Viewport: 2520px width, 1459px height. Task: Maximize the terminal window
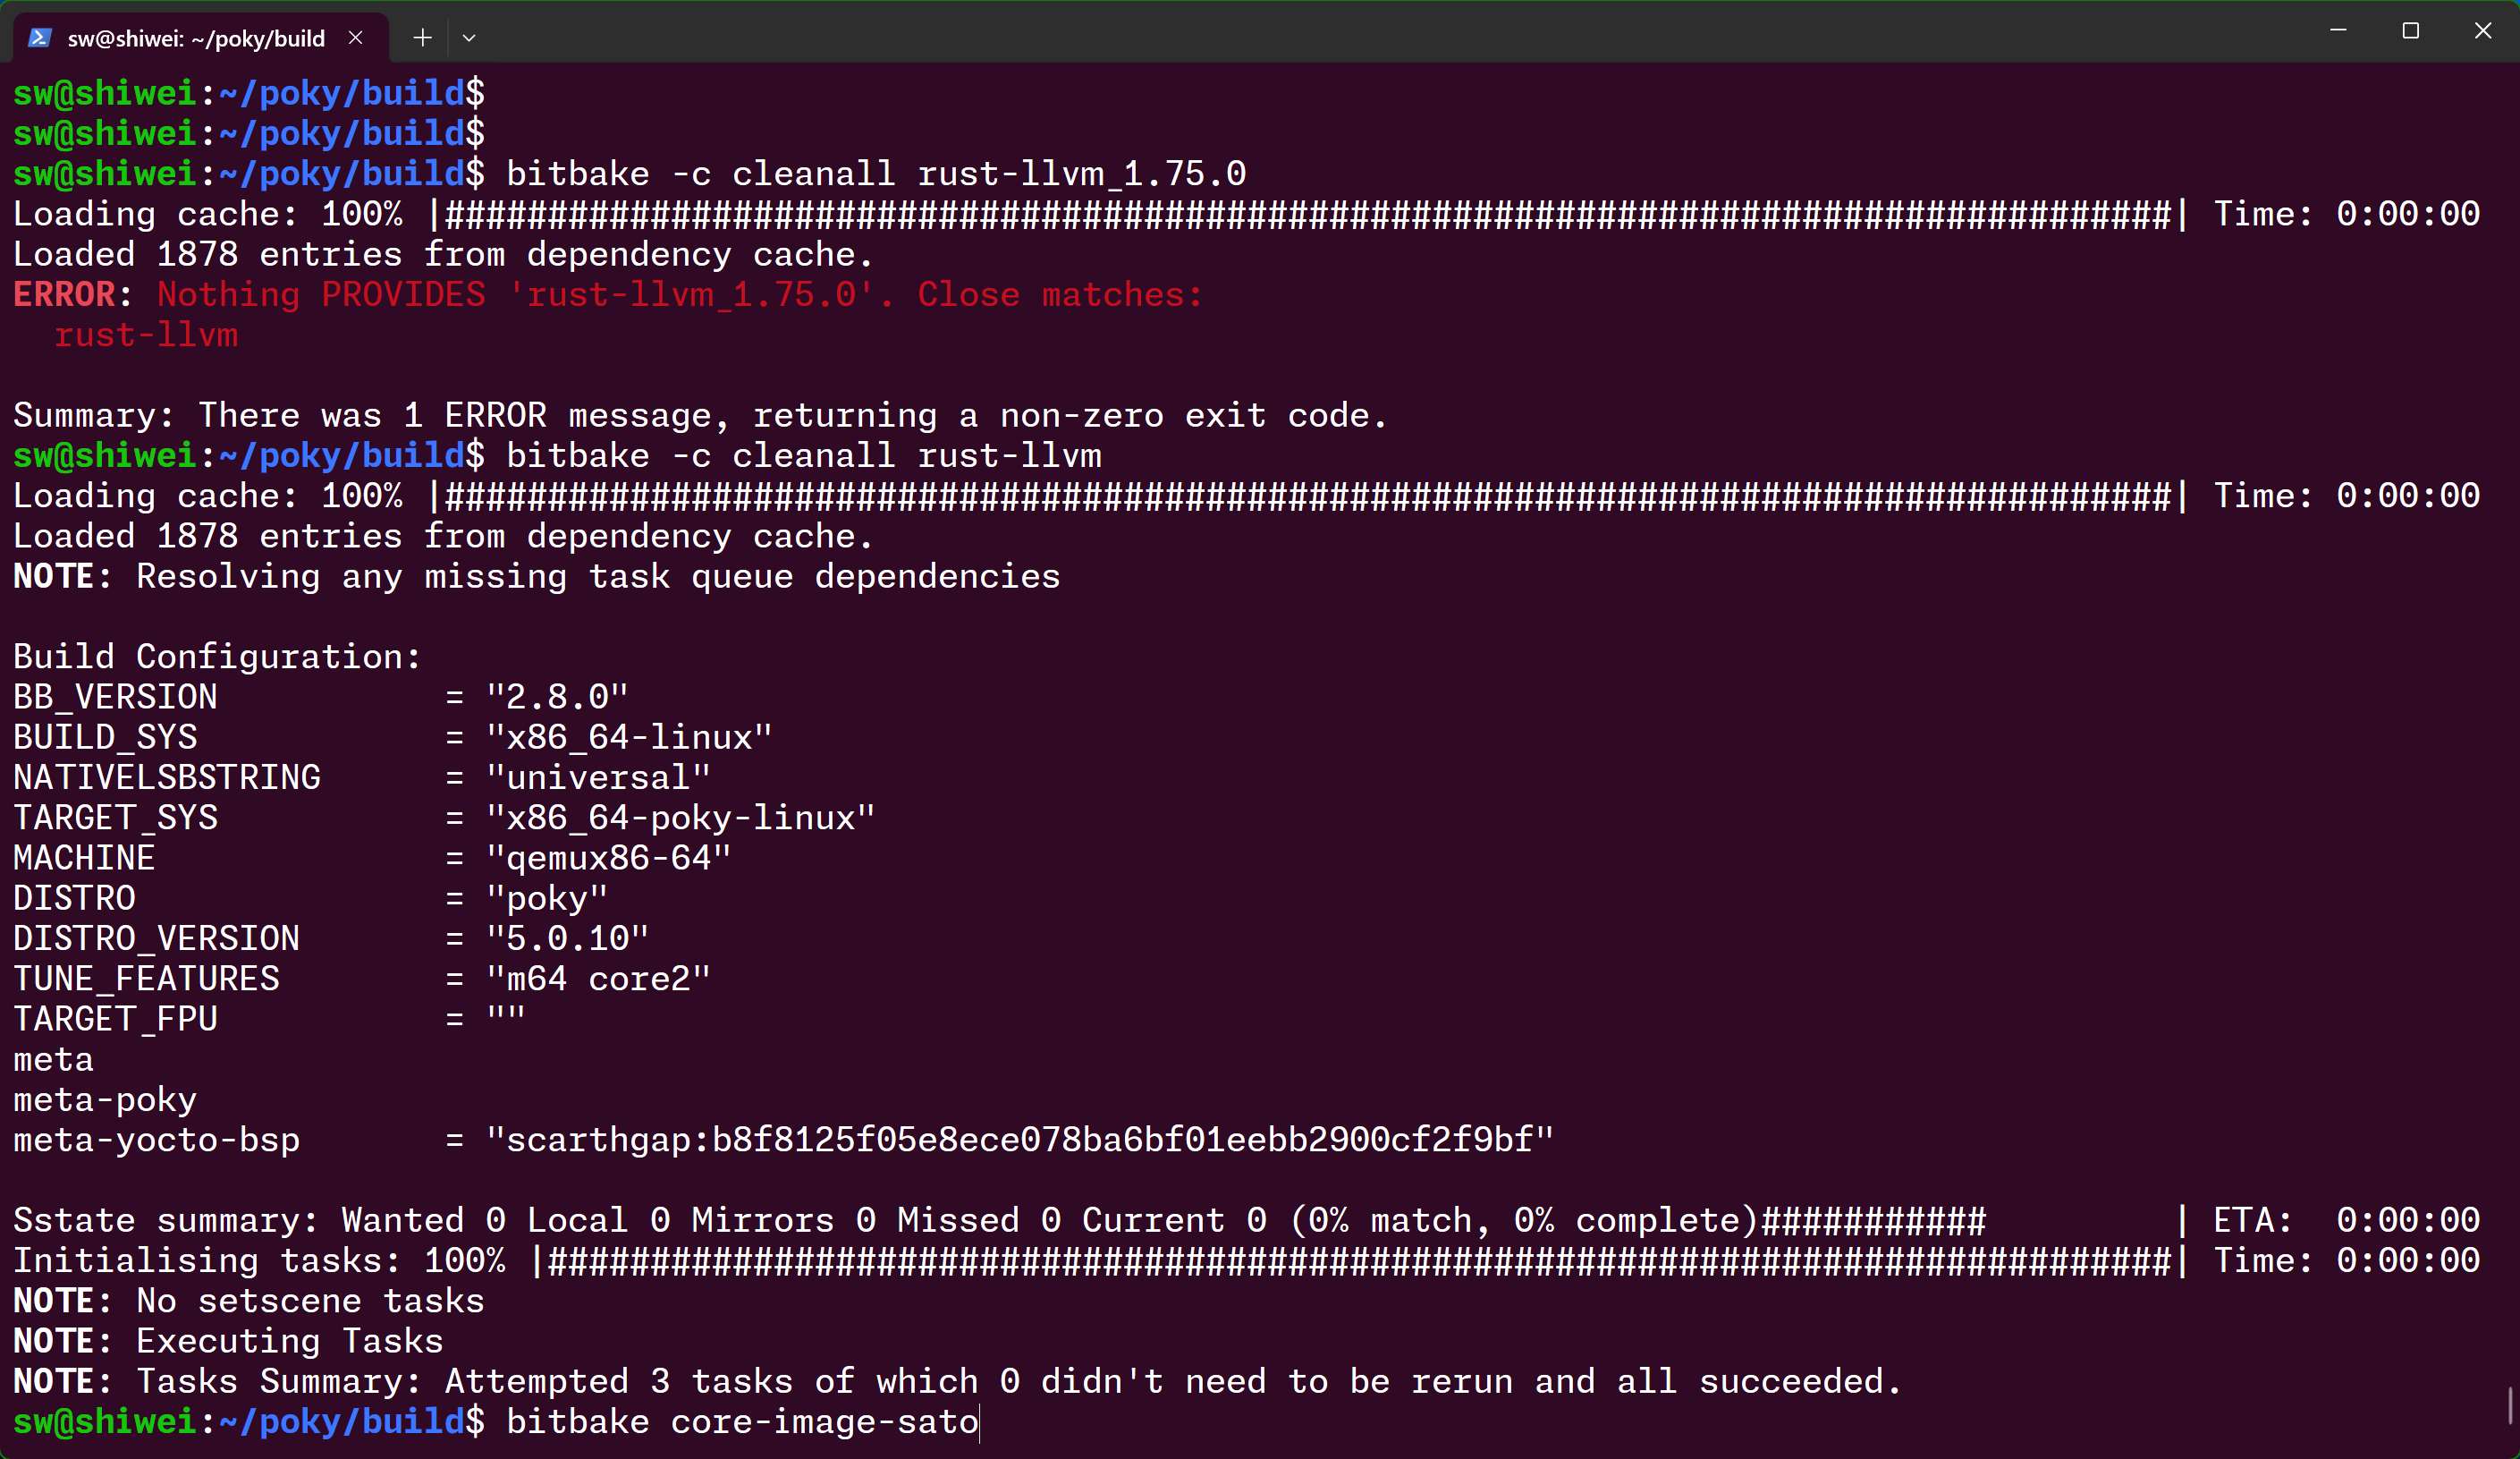coord(2410,31)
